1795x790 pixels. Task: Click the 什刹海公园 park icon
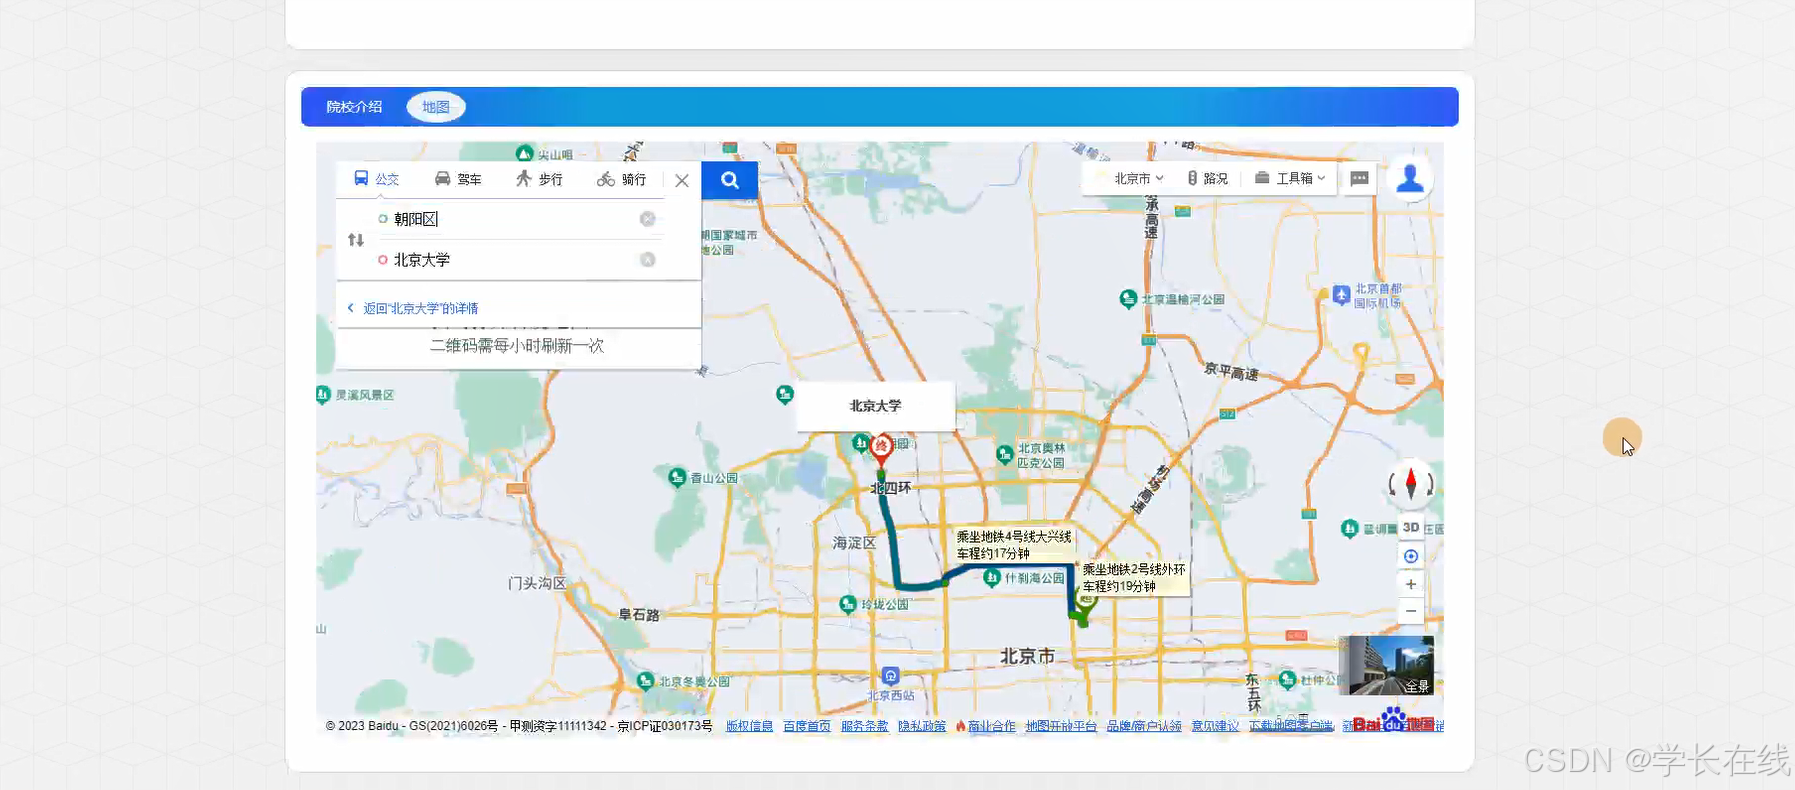point(991,577)
